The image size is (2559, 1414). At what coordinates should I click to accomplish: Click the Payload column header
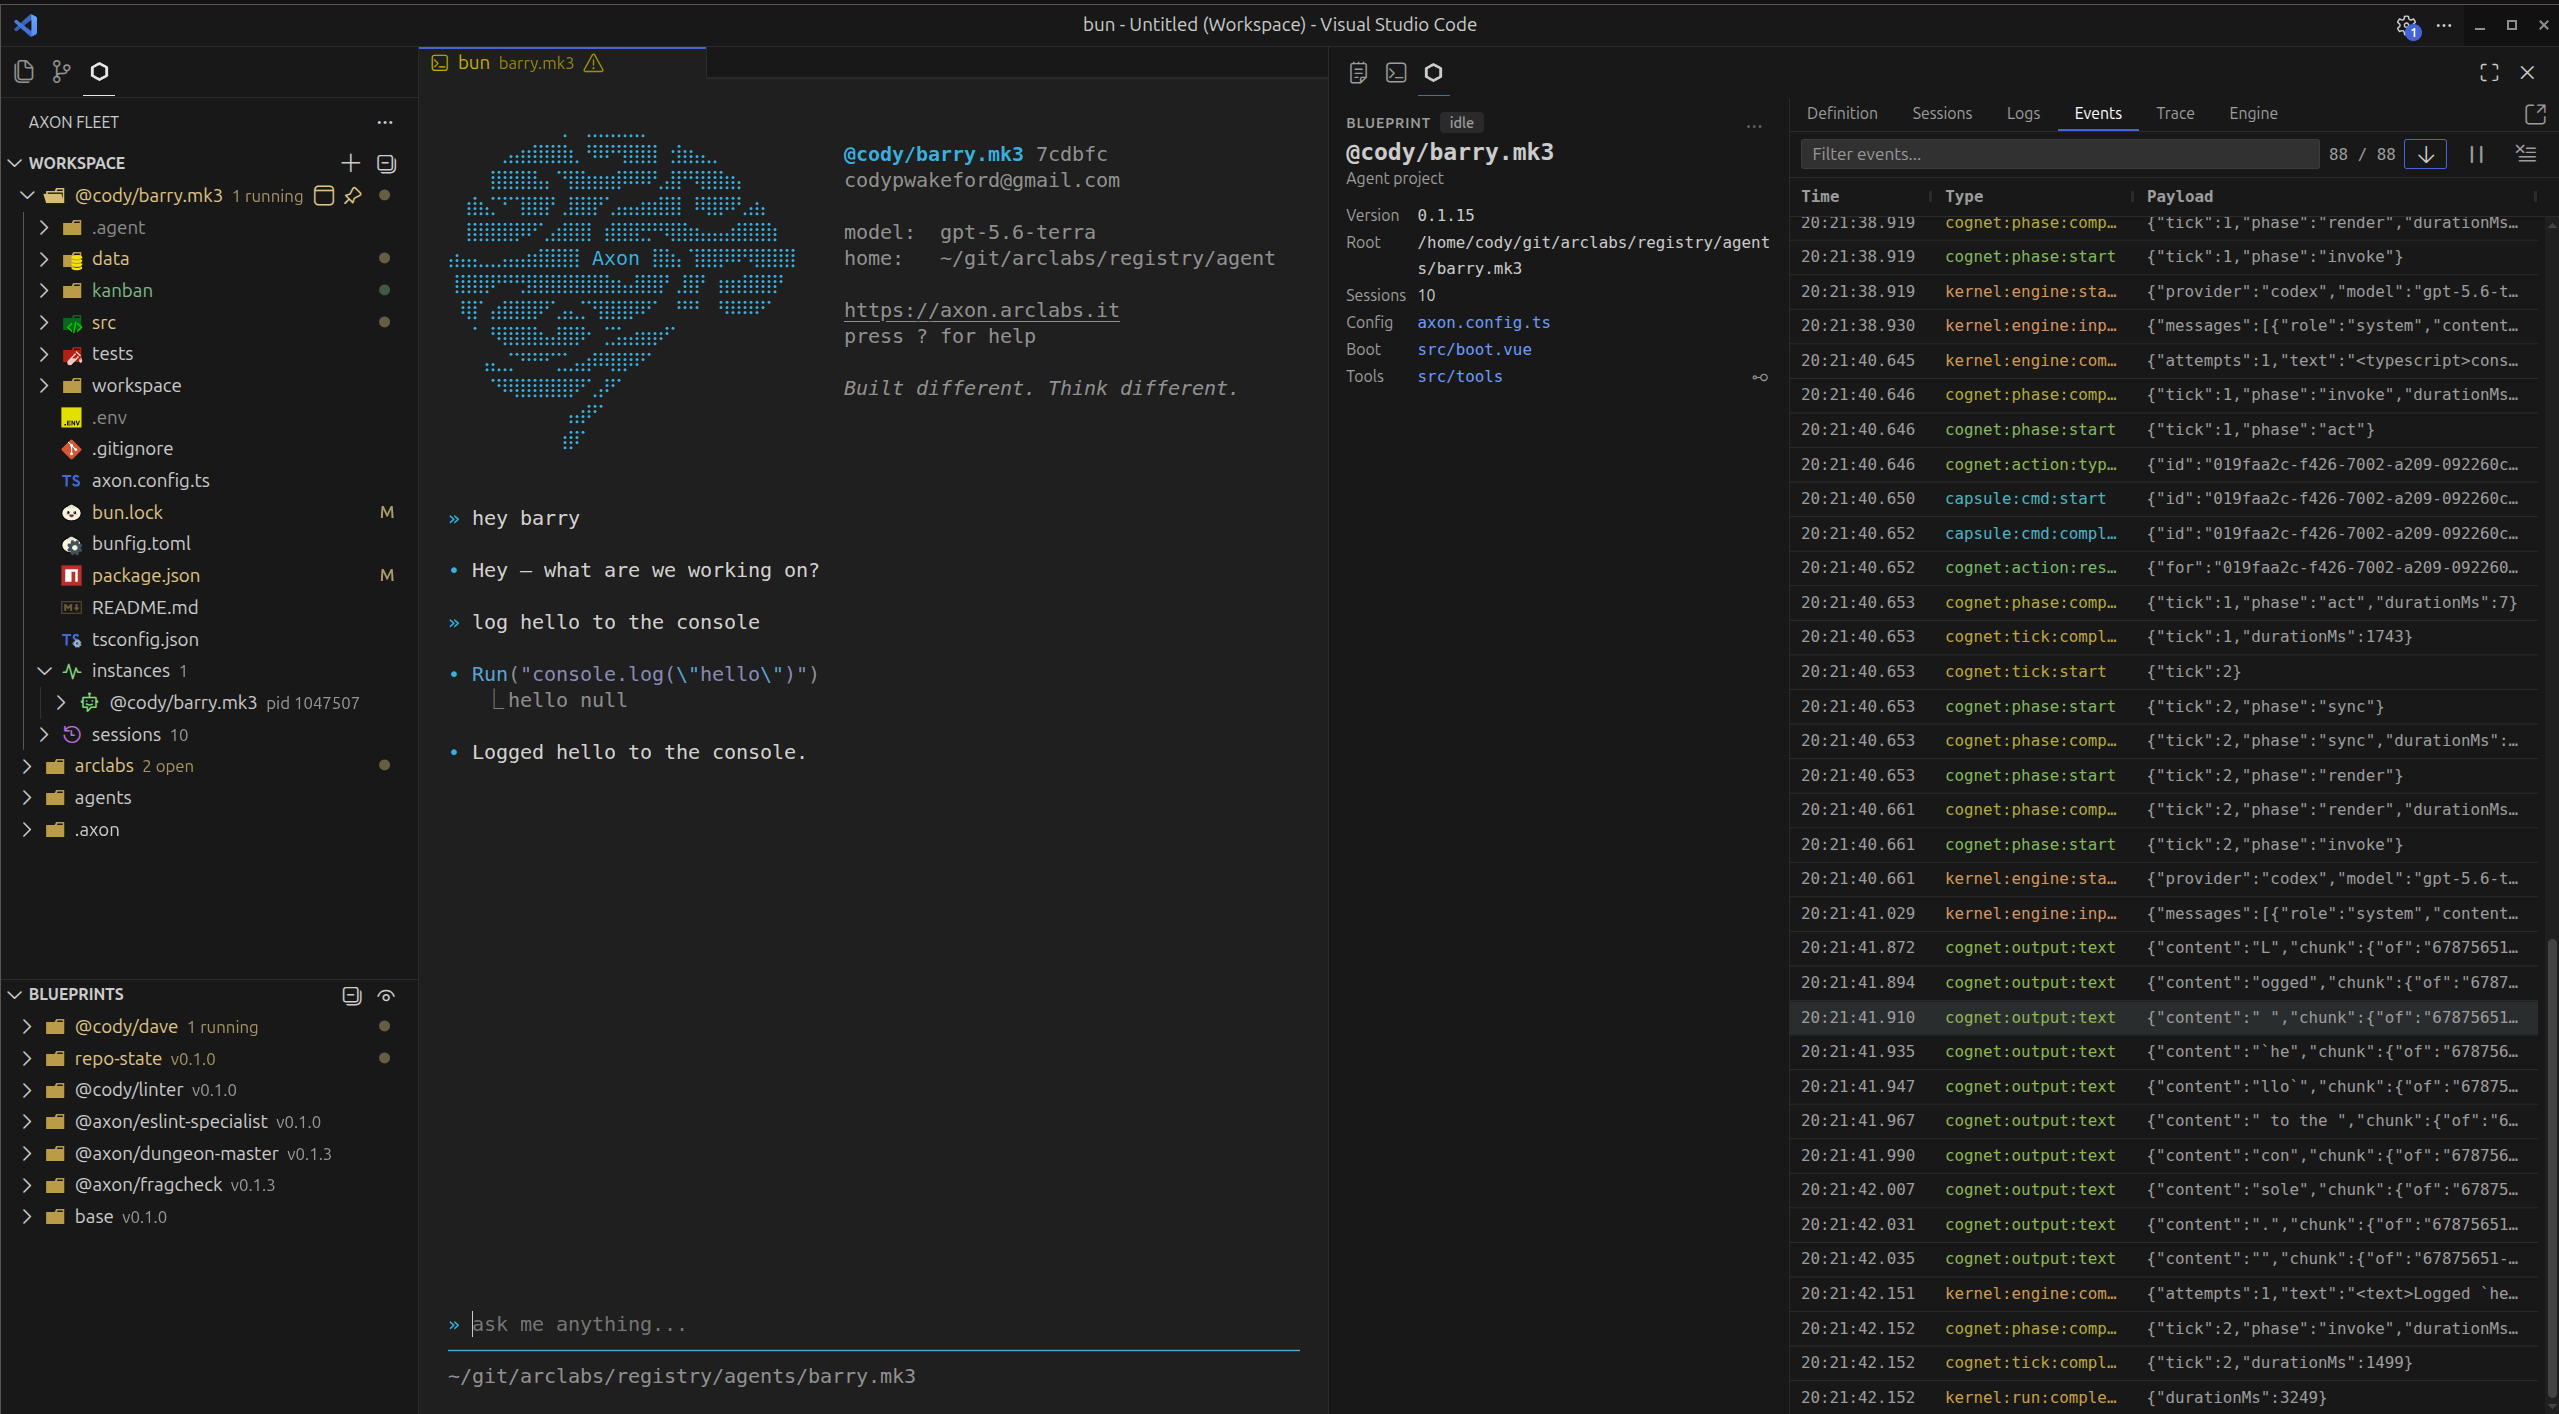point(2179,196)
